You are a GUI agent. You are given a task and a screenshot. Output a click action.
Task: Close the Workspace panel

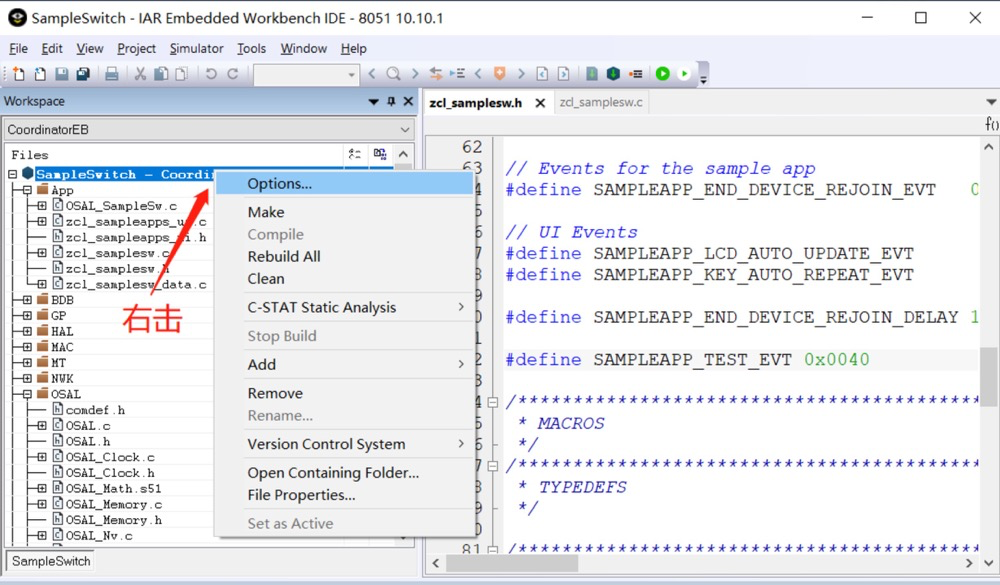pos(408,101)
